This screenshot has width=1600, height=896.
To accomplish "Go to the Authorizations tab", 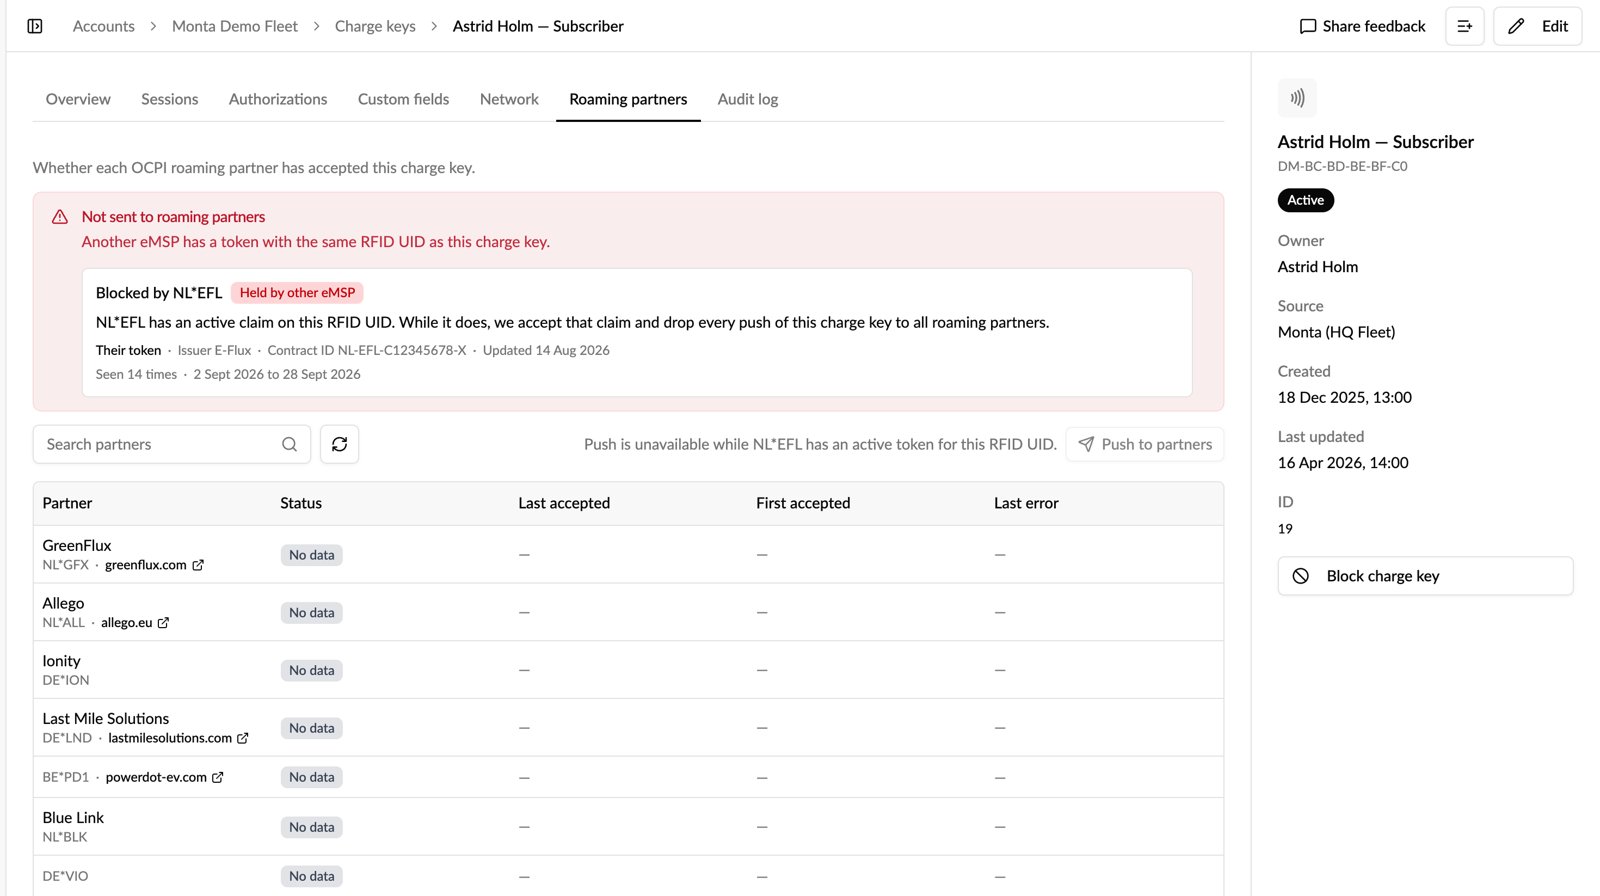I will (x=278, y=99).
